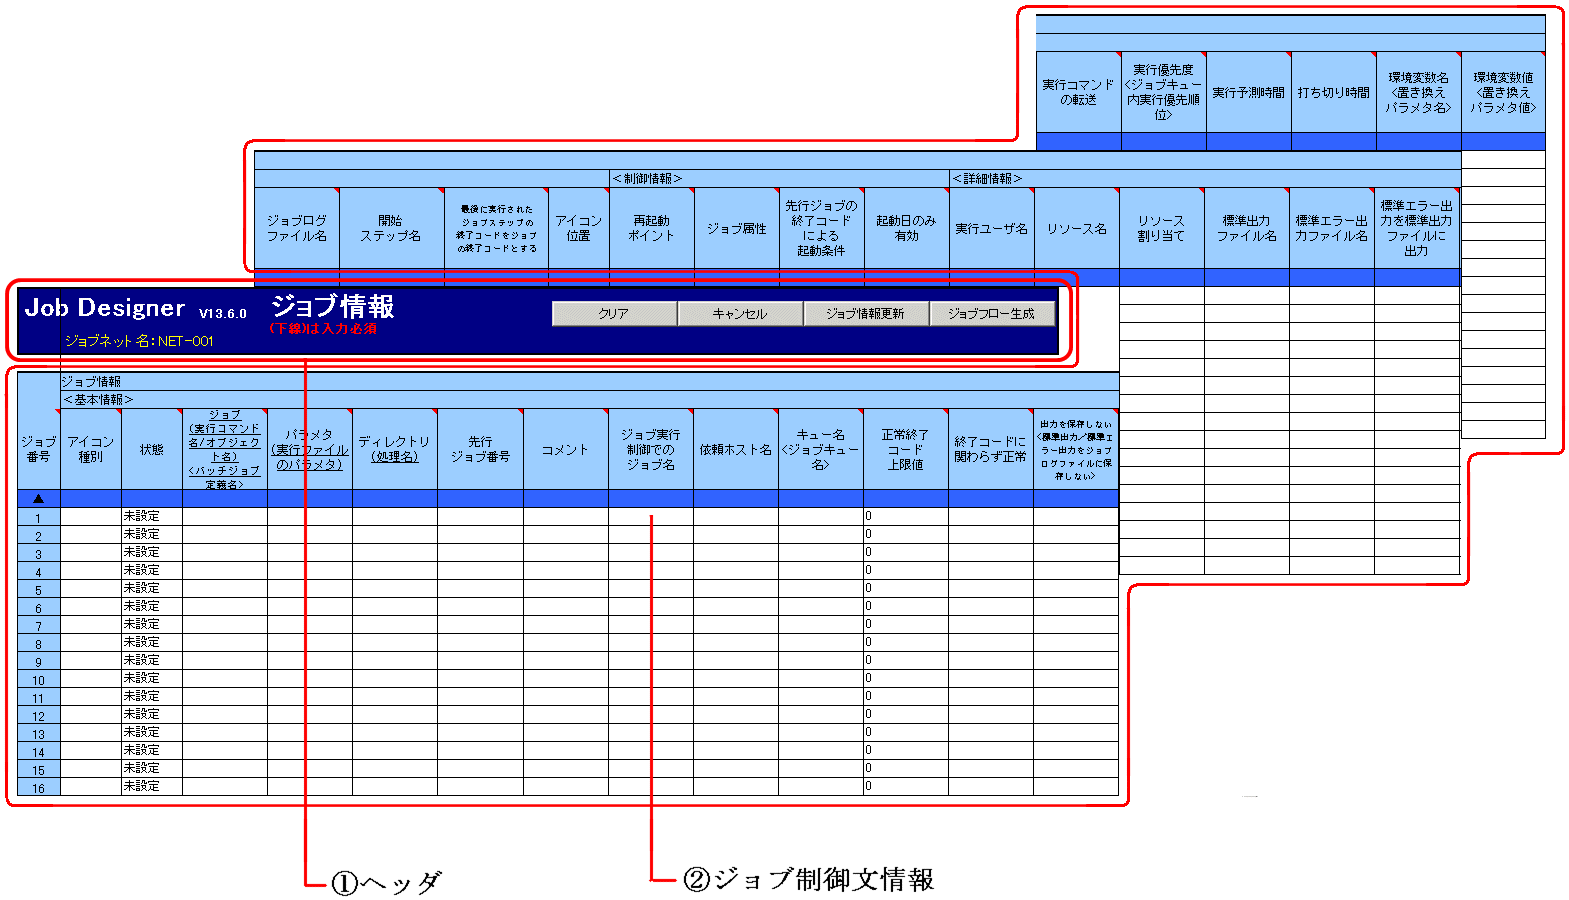The image size is (1569, 900).
Task: Click the 未設定 status cell in row 8
Action: click(x=152, y=643)
